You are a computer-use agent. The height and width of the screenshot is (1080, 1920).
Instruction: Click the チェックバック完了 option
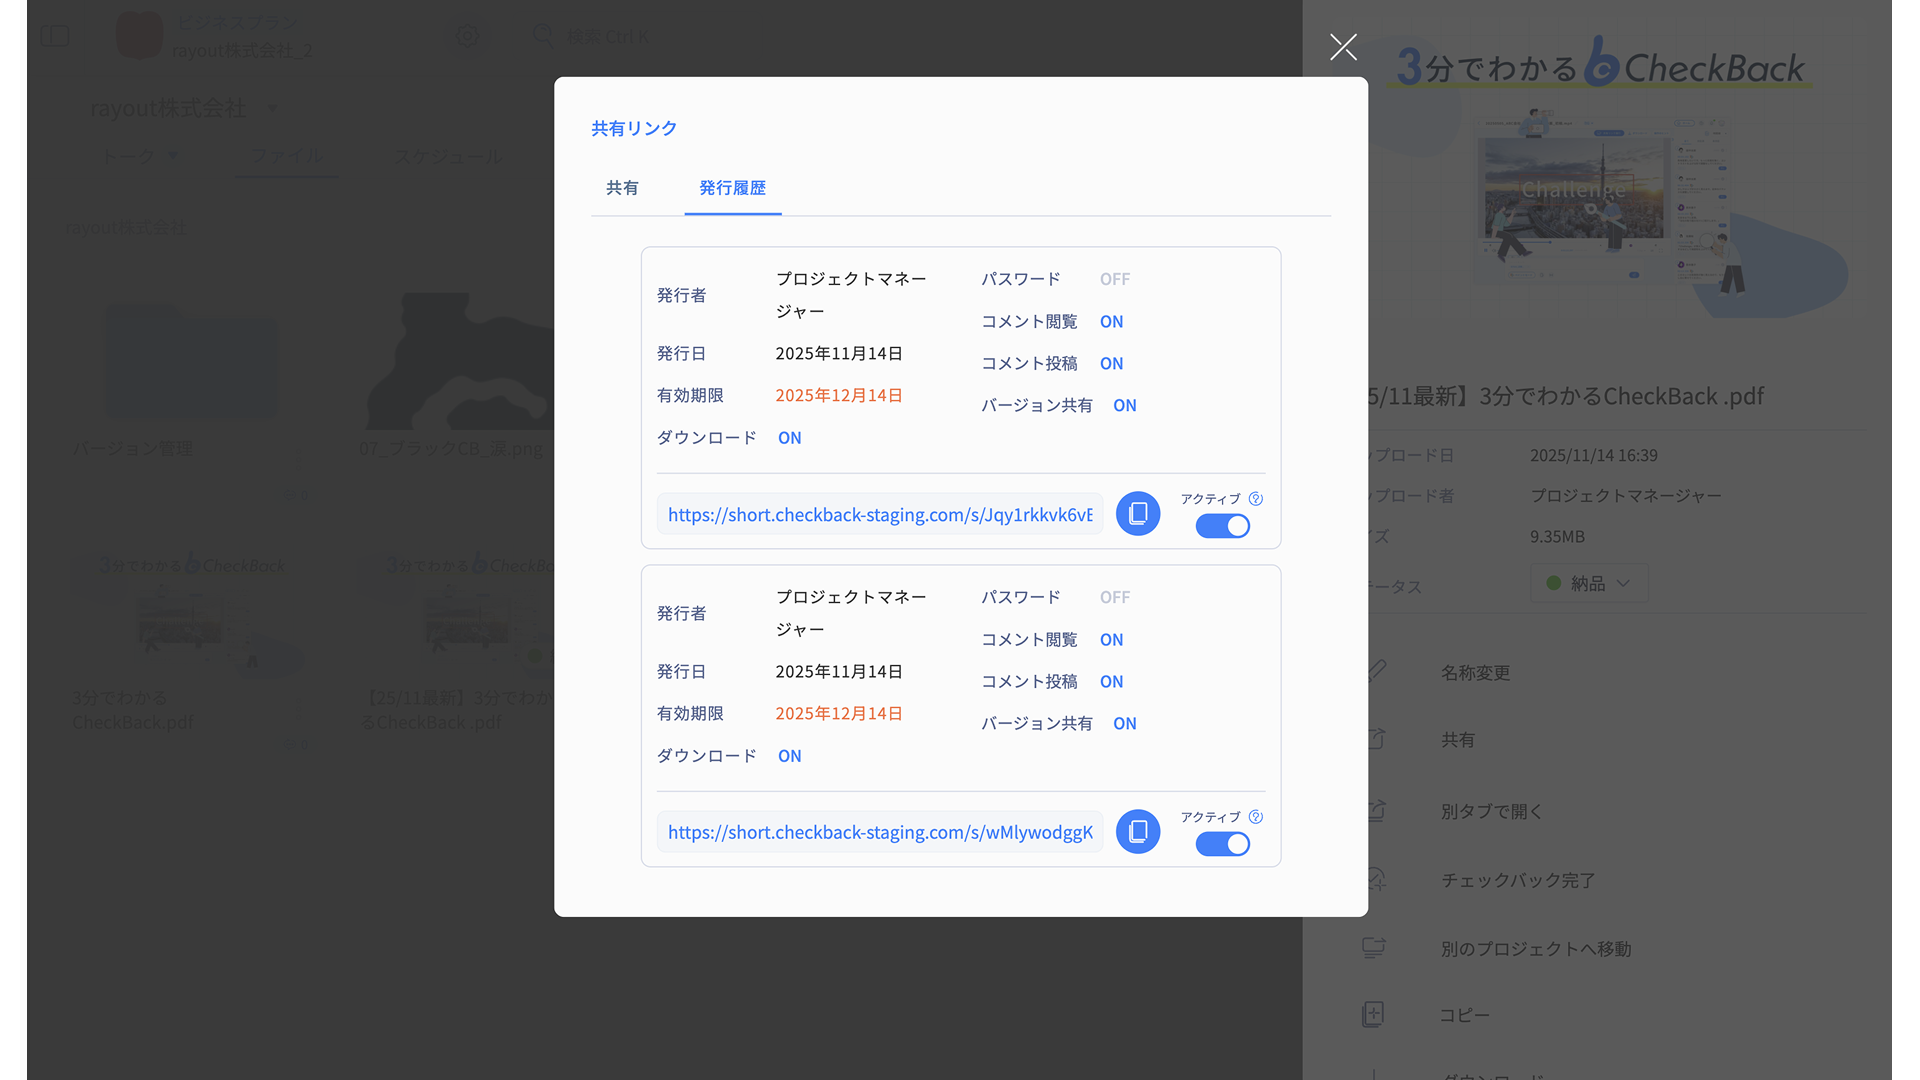[1517, 880]
